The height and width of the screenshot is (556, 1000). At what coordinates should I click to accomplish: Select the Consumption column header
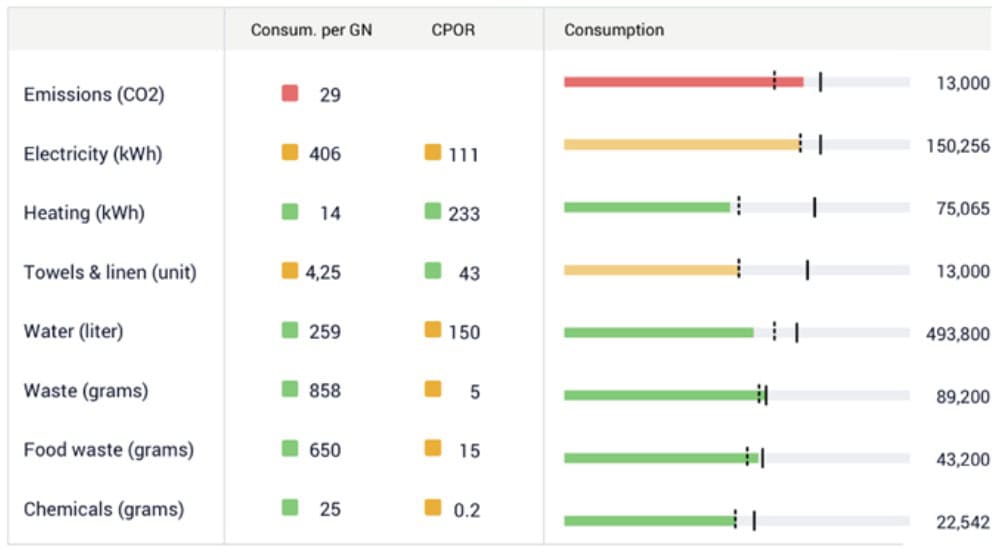click(614, 30)
